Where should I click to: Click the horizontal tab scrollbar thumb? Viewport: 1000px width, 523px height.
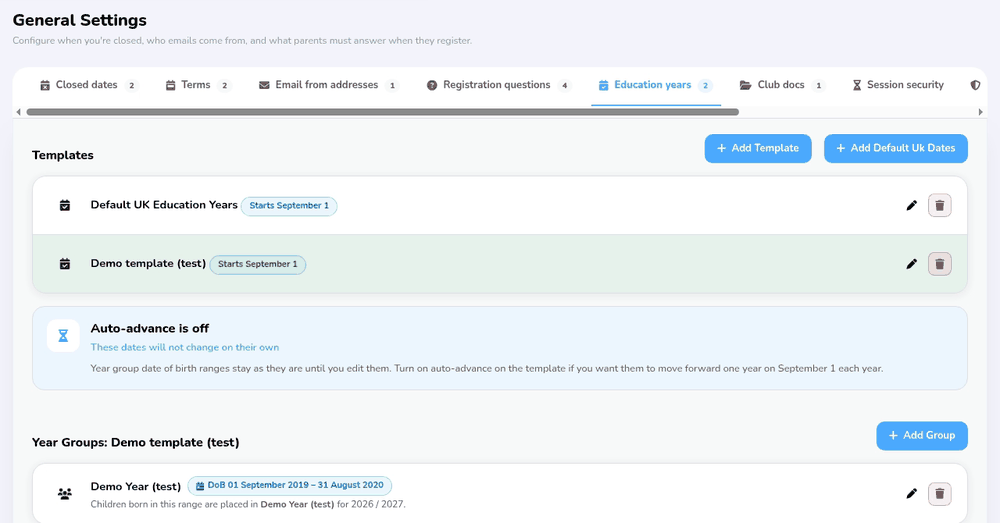[383, 112]
